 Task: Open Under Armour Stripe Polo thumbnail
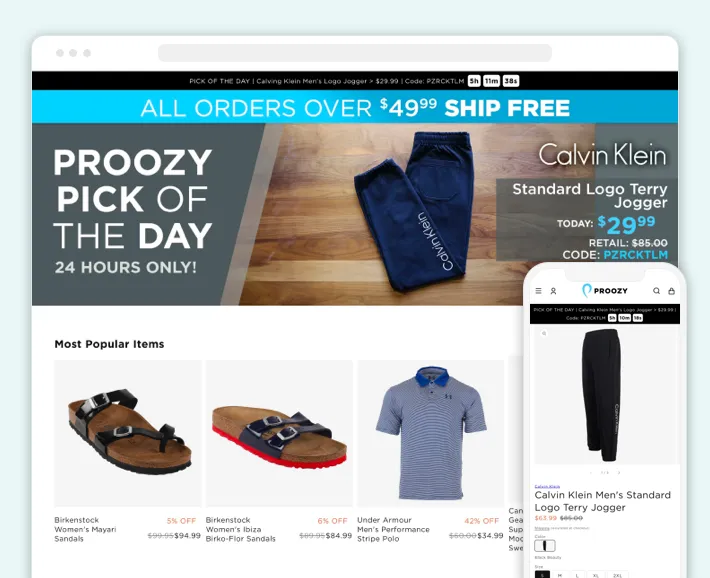click(x=431, y=433)
